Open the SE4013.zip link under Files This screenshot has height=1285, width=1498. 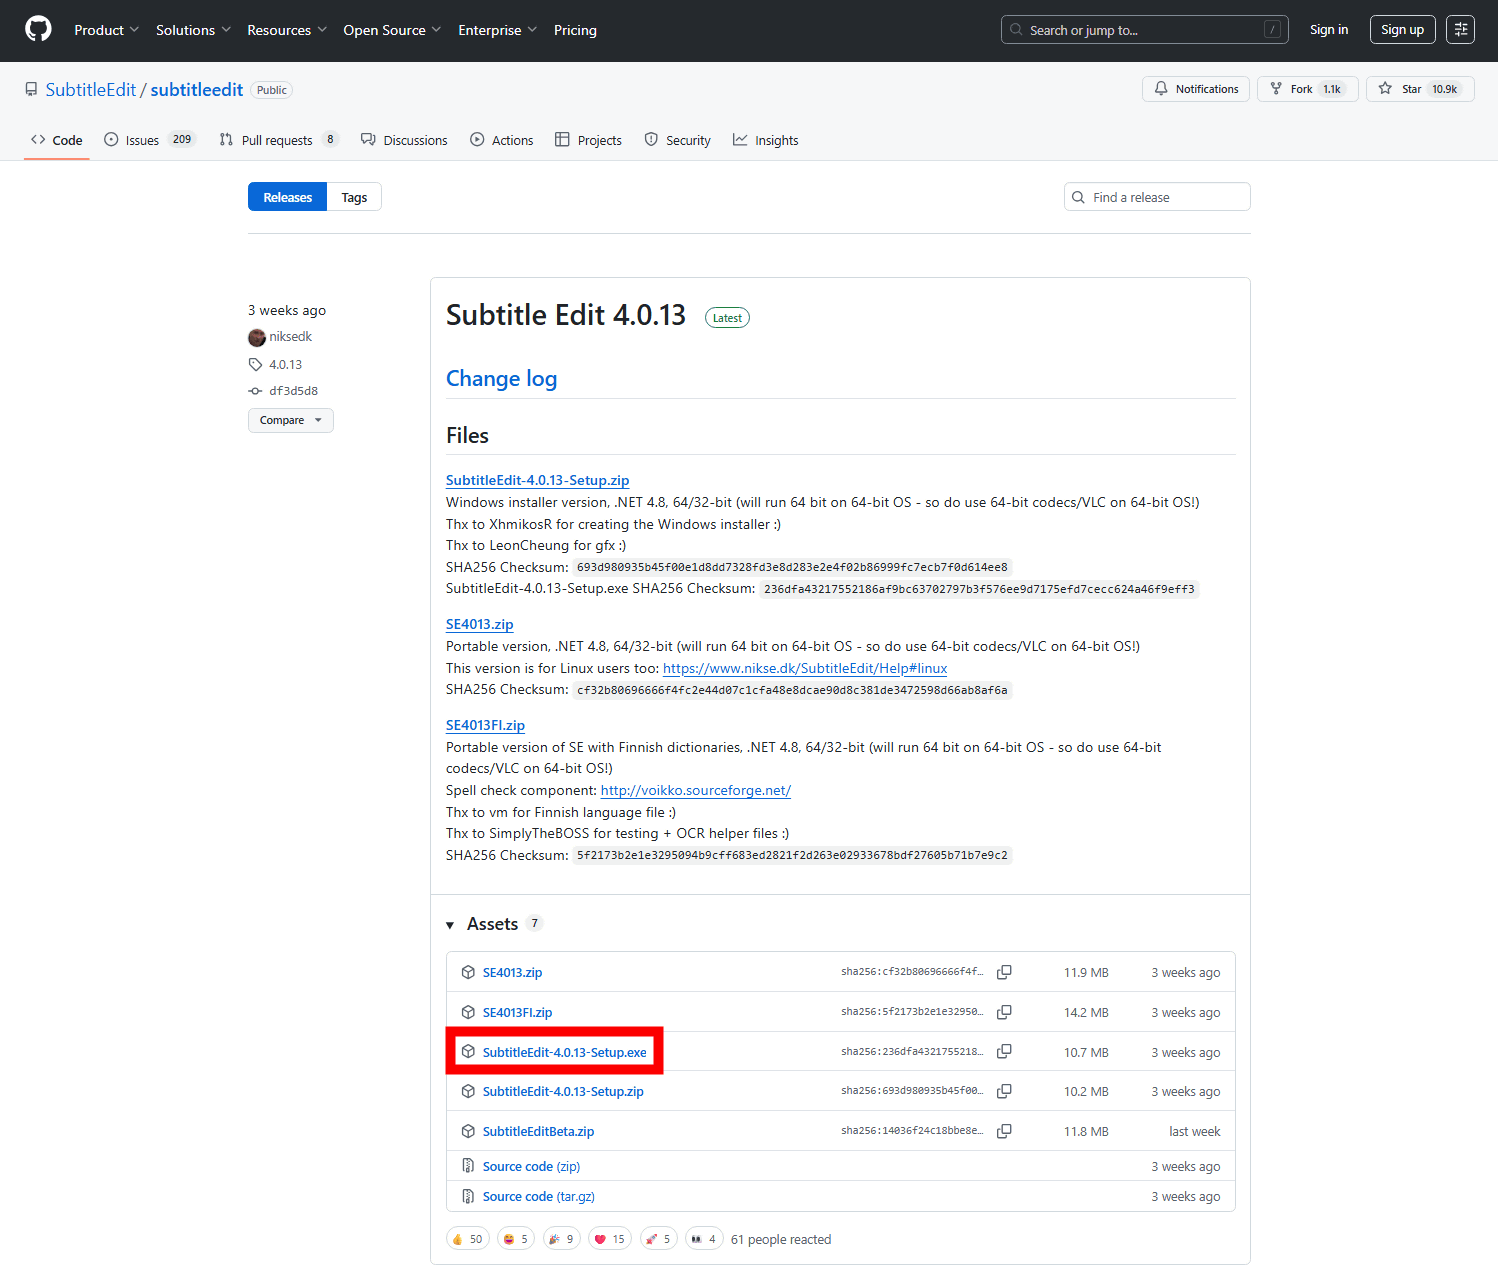point(479,624)
